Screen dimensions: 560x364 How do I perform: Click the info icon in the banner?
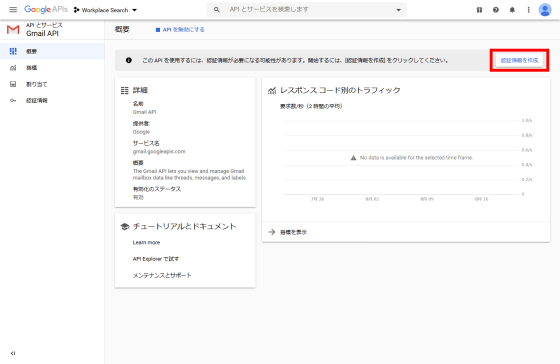[x=129, y=60]
